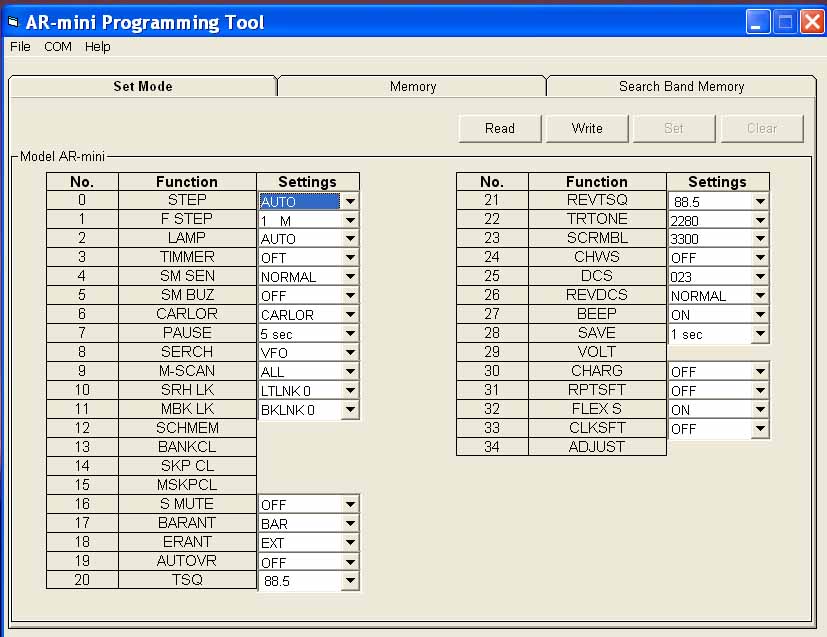Open the STEP settings dropdown
Screen dimensions: 827x637
(350, 201)
